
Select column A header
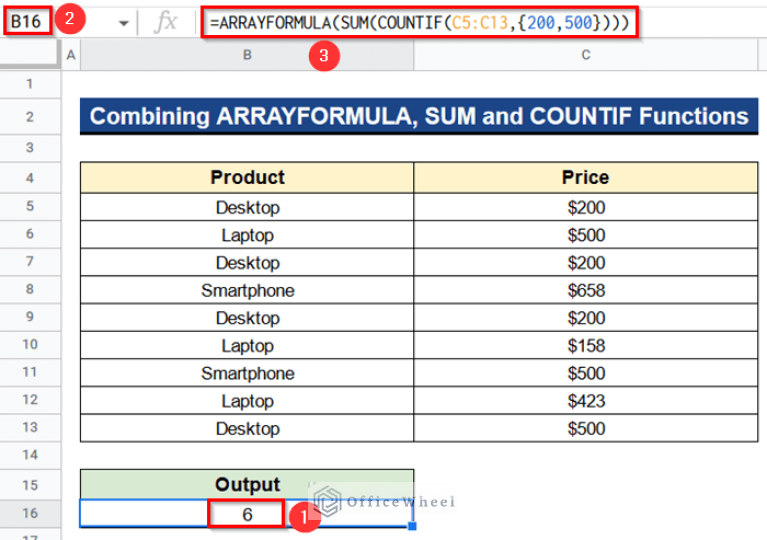click(x=71, y=55)
